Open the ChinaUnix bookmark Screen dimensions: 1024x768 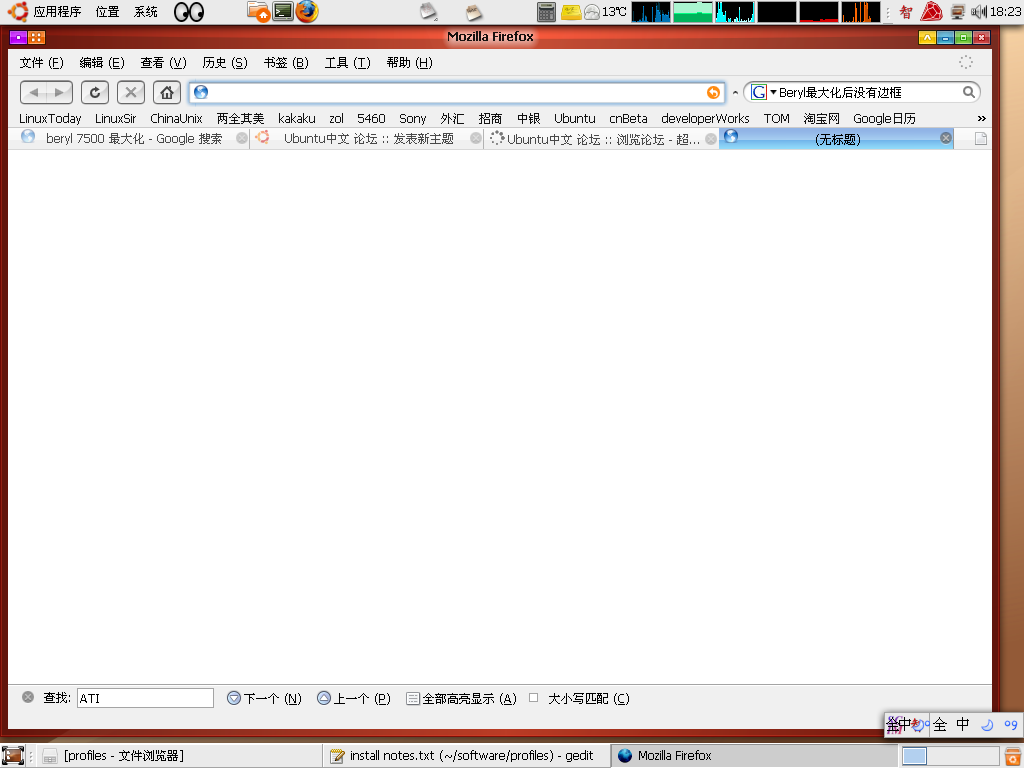click(176, 118)
